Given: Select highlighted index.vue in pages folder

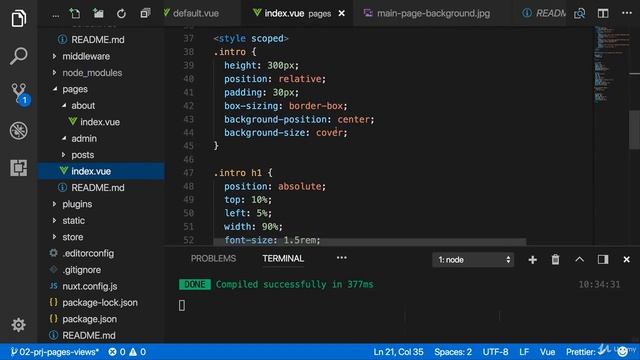Looking at the screenshot, I should point(101,171).
